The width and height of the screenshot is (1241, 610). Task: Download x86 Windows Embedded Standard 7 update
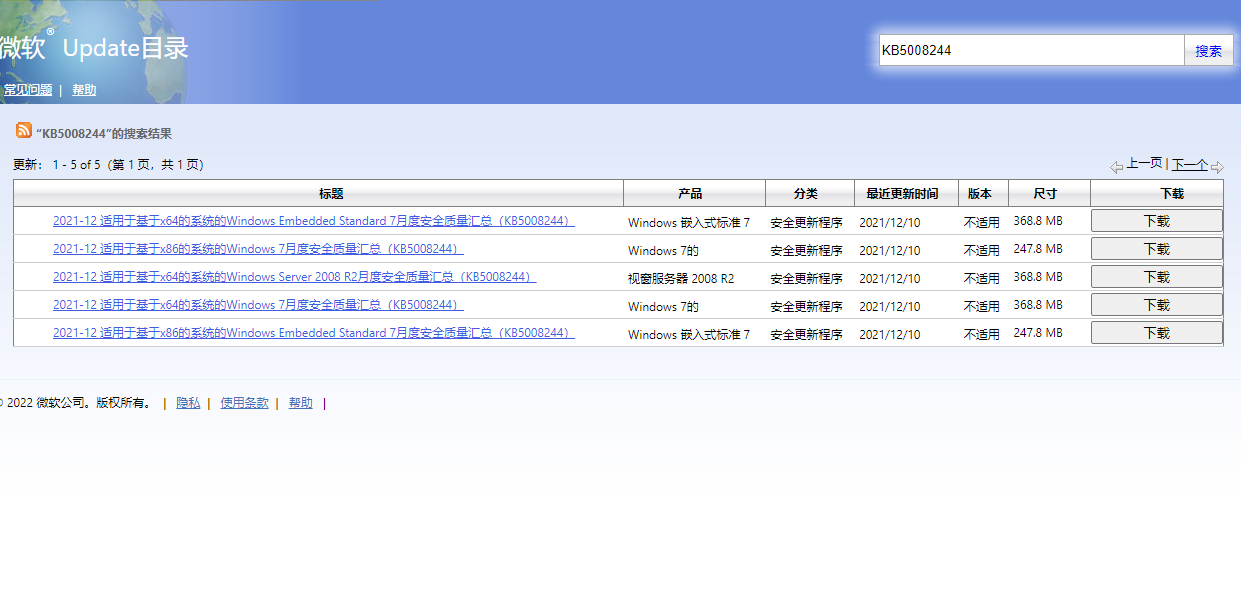[1157, 333]
